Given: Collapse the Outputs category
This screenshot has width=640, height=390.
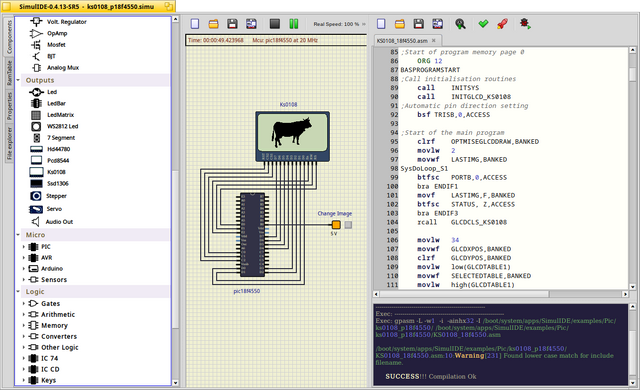Looking at the screenshot, I should [18, 80].
